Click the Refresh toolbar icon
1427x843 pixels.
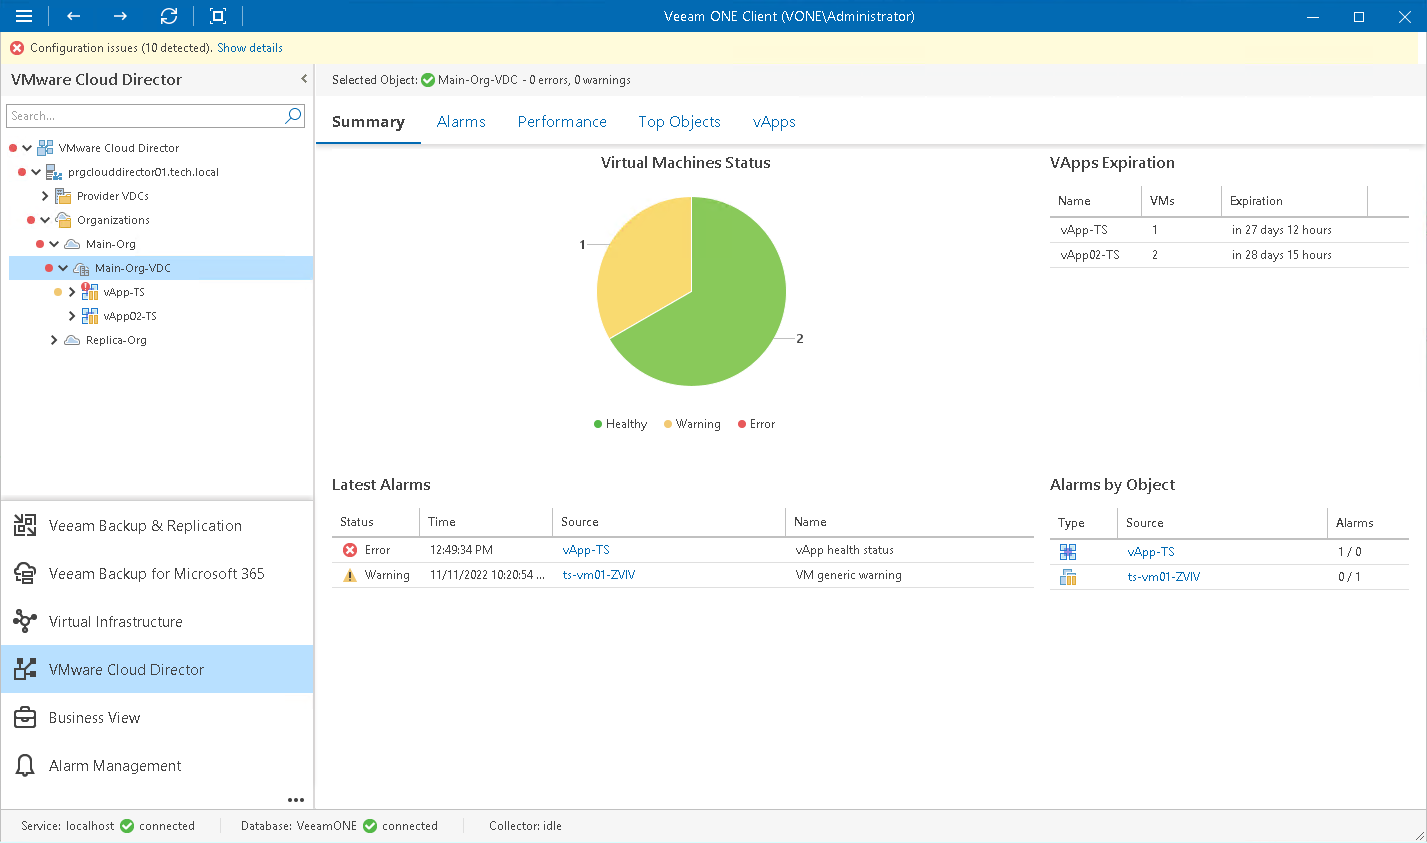click(x=168, y=16)
